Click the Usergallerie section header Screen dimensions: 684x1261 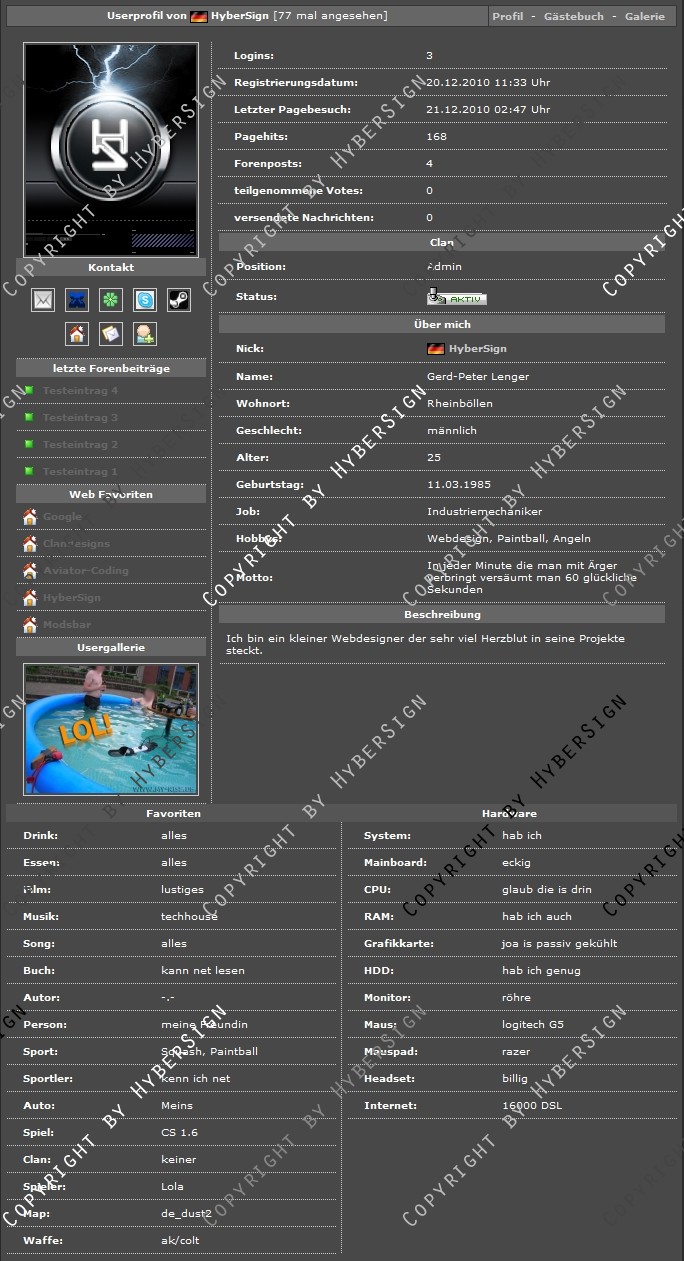(x=111, y=647)
